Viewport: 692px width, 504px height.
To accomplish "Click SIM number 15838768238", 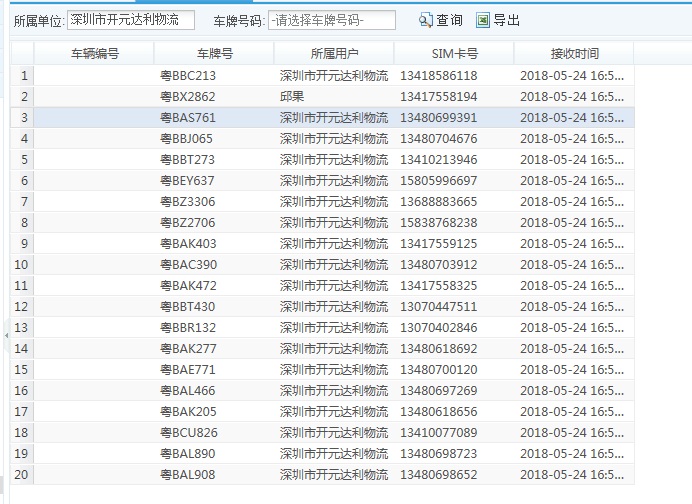I will click(x=439, y=223).
